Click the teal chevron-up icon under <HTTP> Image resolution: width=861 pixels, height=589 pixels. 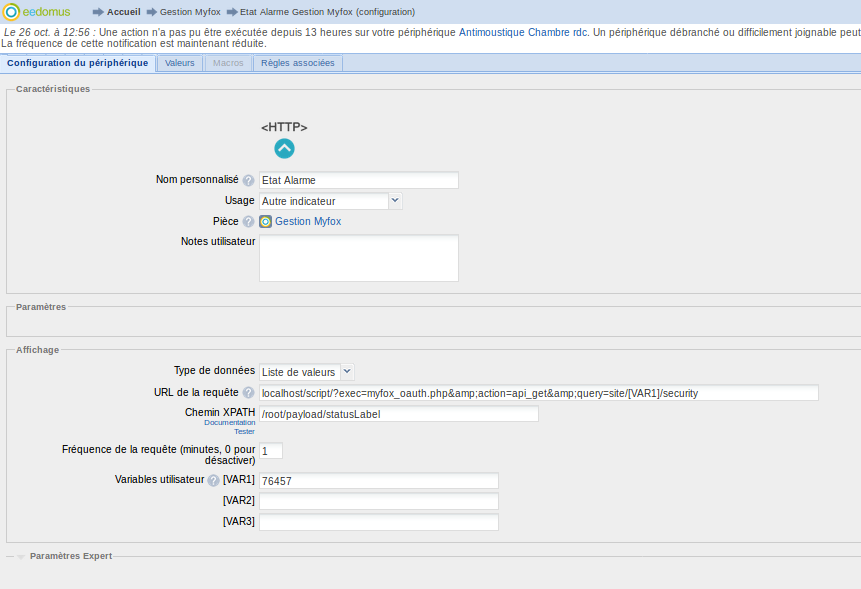point(284,148)
